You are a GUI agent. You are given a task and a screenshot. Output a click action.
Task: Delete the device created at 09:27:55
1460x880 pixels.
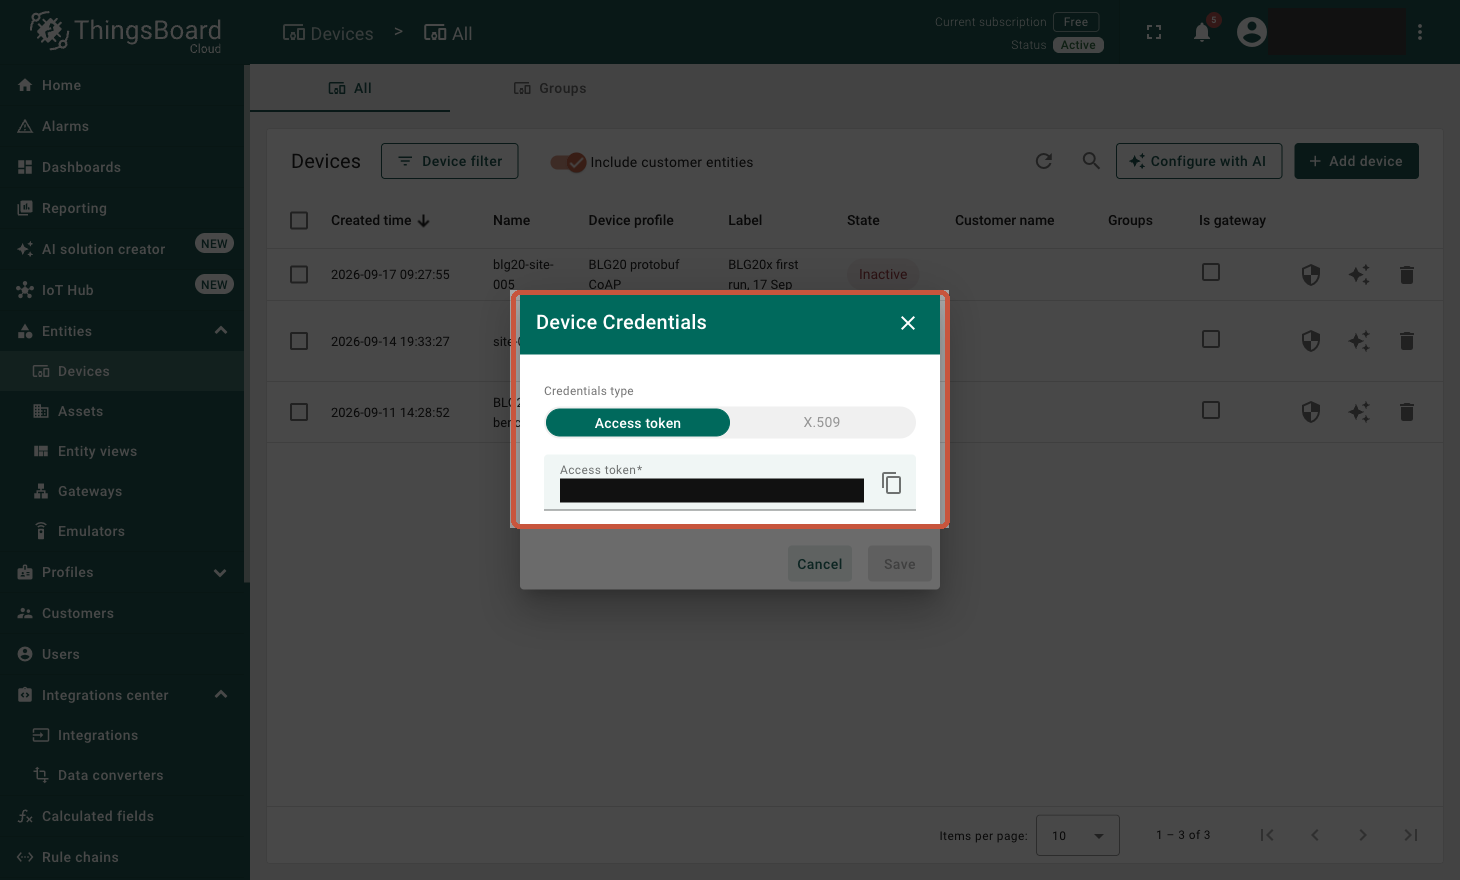[1407, 274]
